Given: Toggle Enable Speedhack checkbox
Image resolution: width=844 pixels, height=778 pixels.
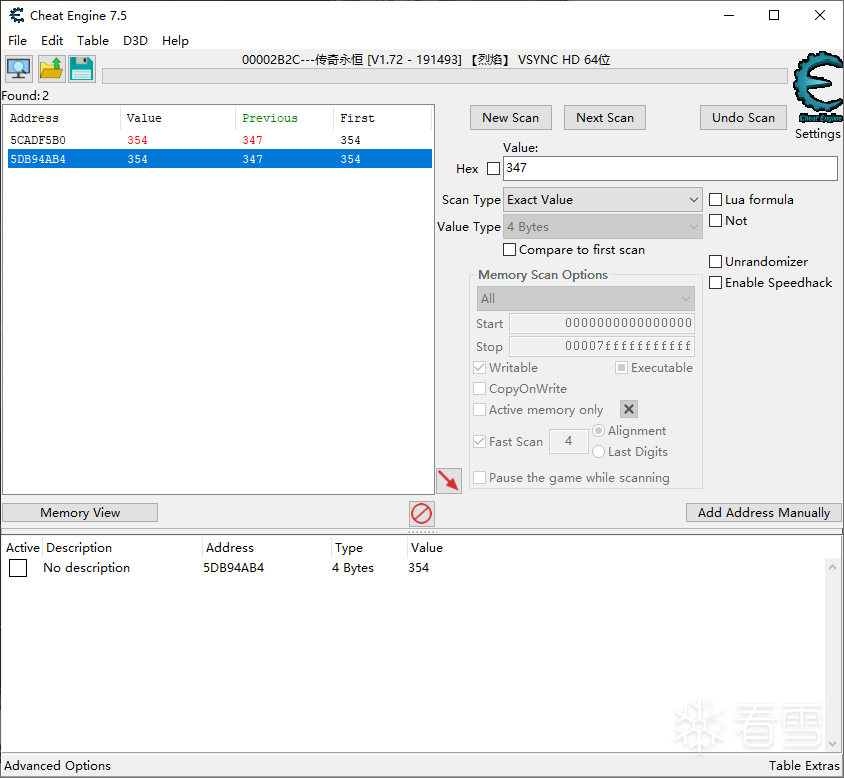Looking at the screenshot, I should point(715,283).
